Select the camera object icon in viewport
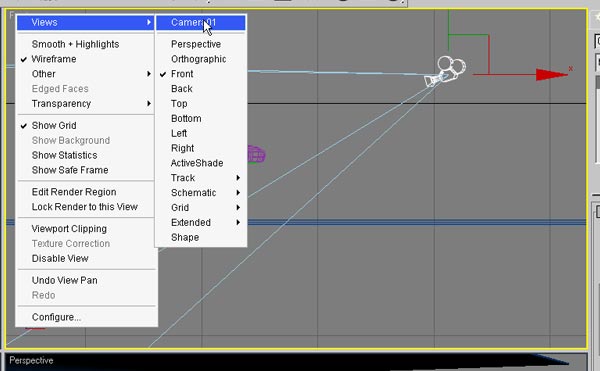 tap(446, 72)
